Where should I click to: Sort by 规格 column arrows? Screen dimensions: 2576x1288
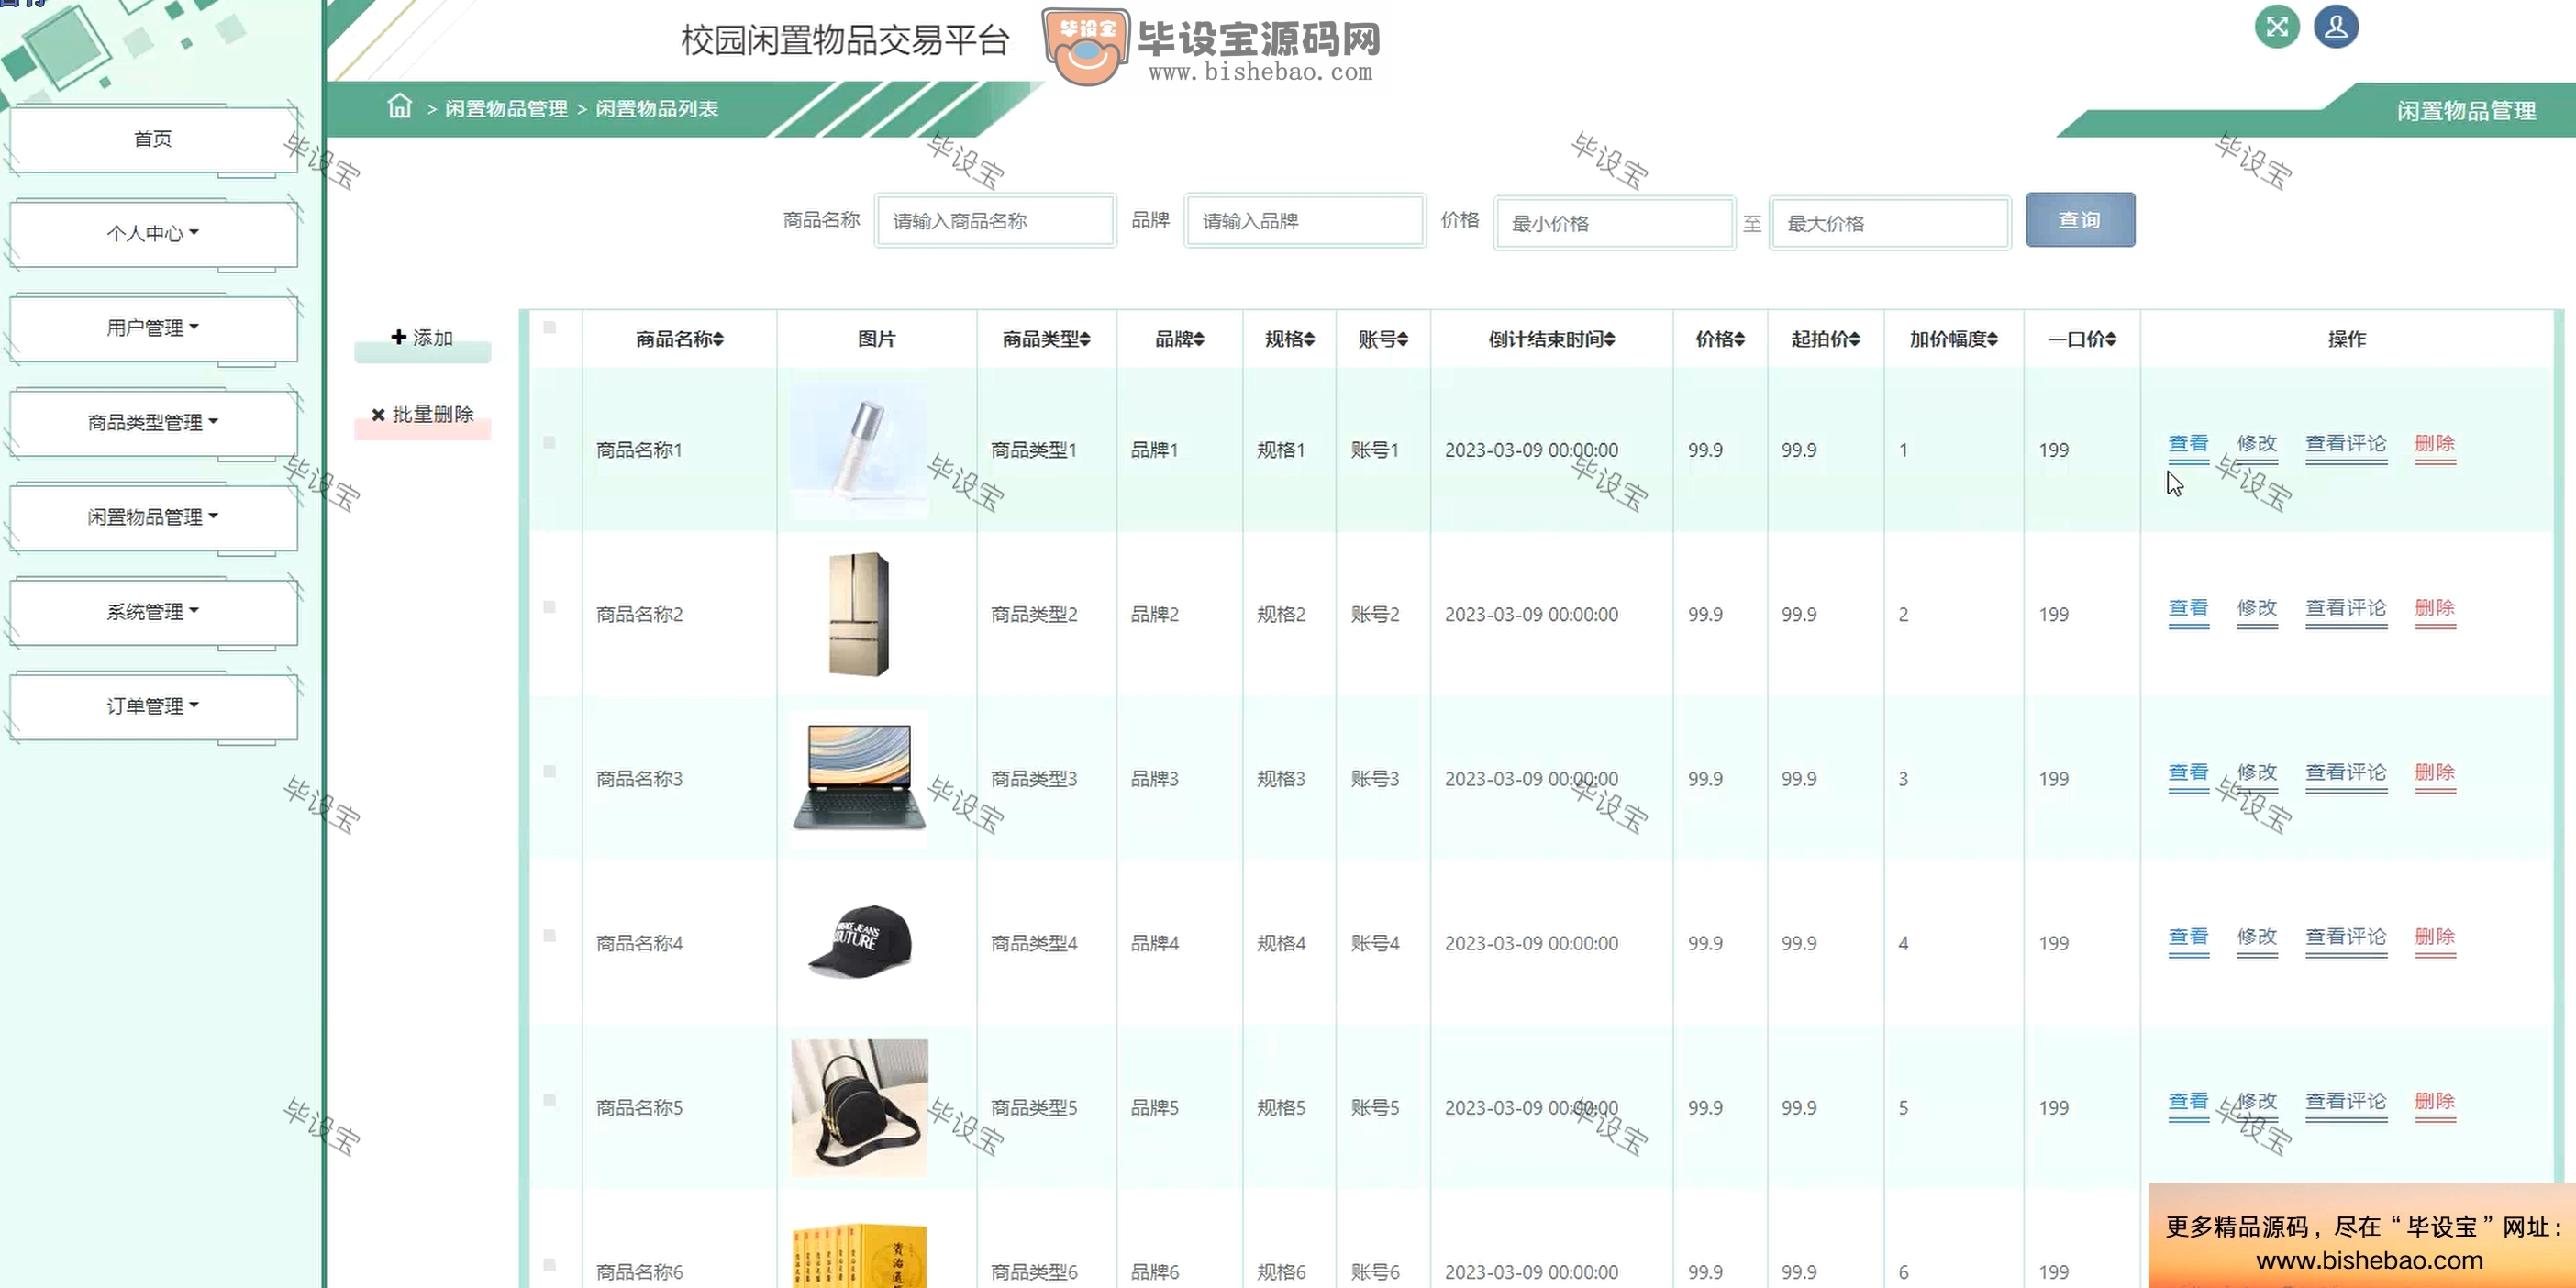pyautogui.click(x=1309, y=340)
